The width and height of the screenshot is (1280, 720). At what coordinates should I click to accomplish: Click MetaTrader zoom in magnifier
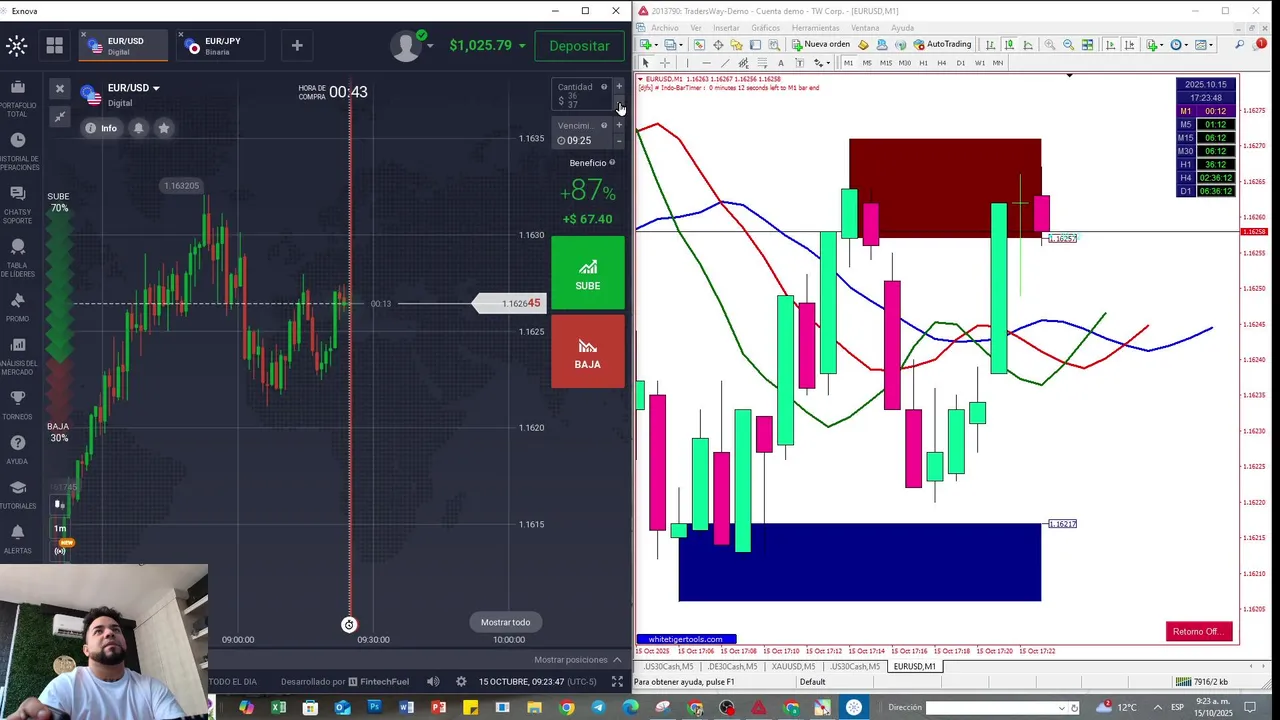[x=1049, y=45]
